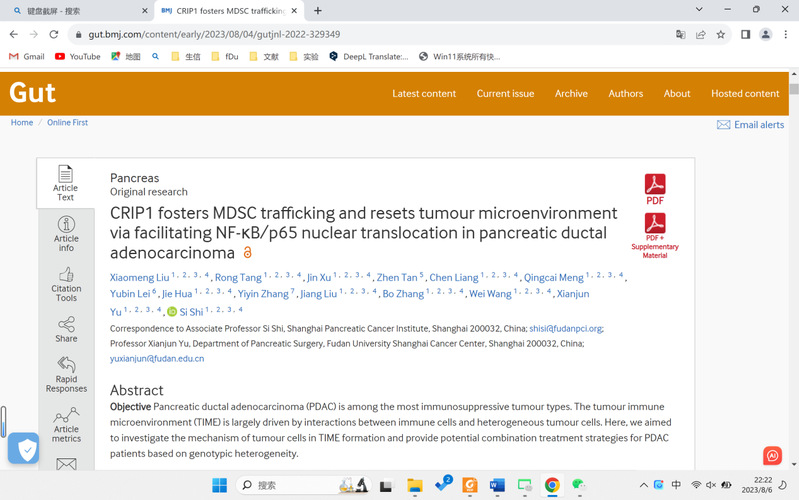
Task: Download the article PDF
Action: (x=654, y=189)
